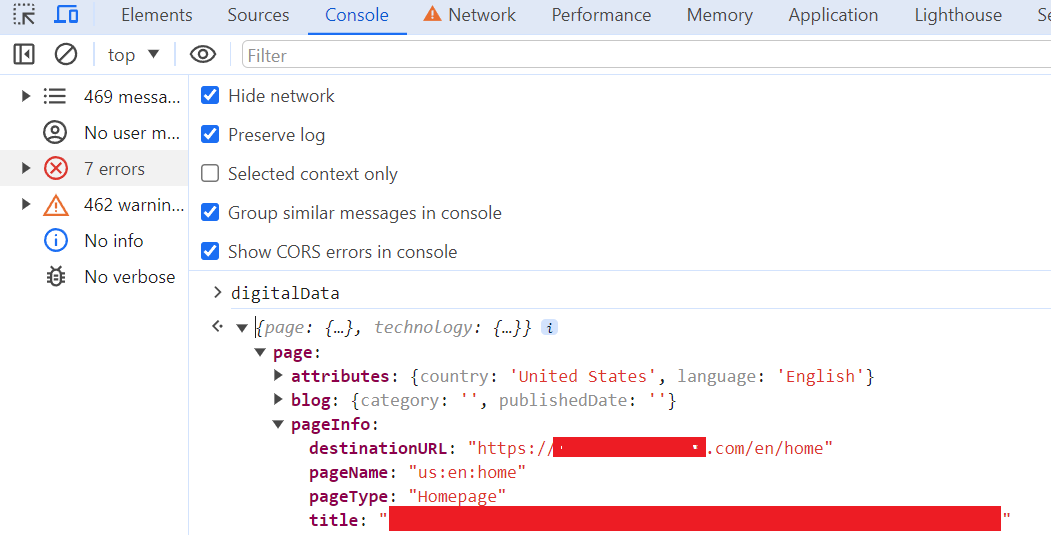Select the 'No verbose' sidebar row
Screen dimensions: 1051x540
[94, 277]
